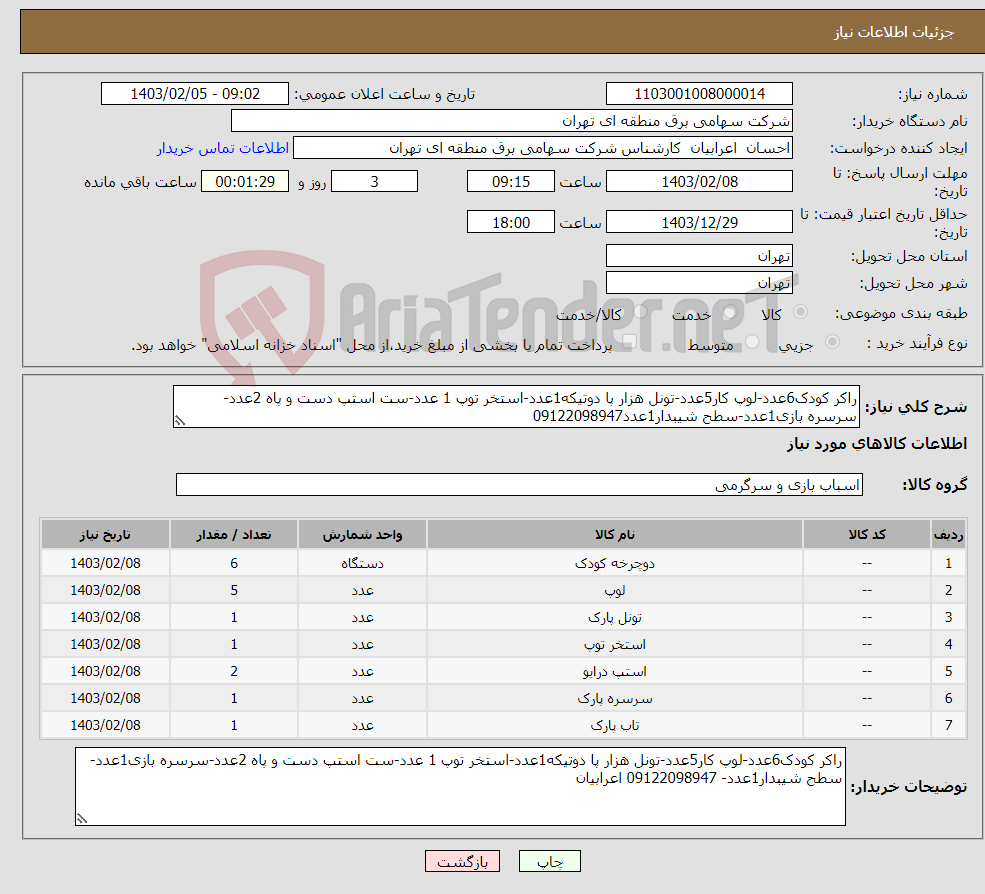Viewport: 985px width, 894px height.
Task: Select the سرسره پارک item name
Action: 614,699
